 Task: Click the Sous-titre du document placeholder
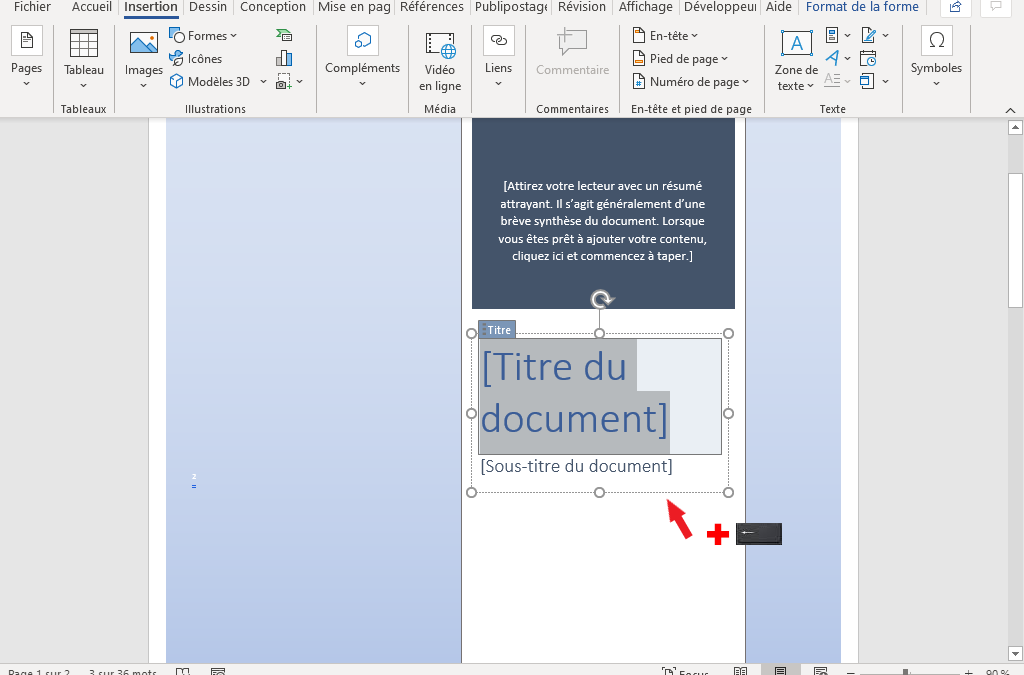pos(577,467)
